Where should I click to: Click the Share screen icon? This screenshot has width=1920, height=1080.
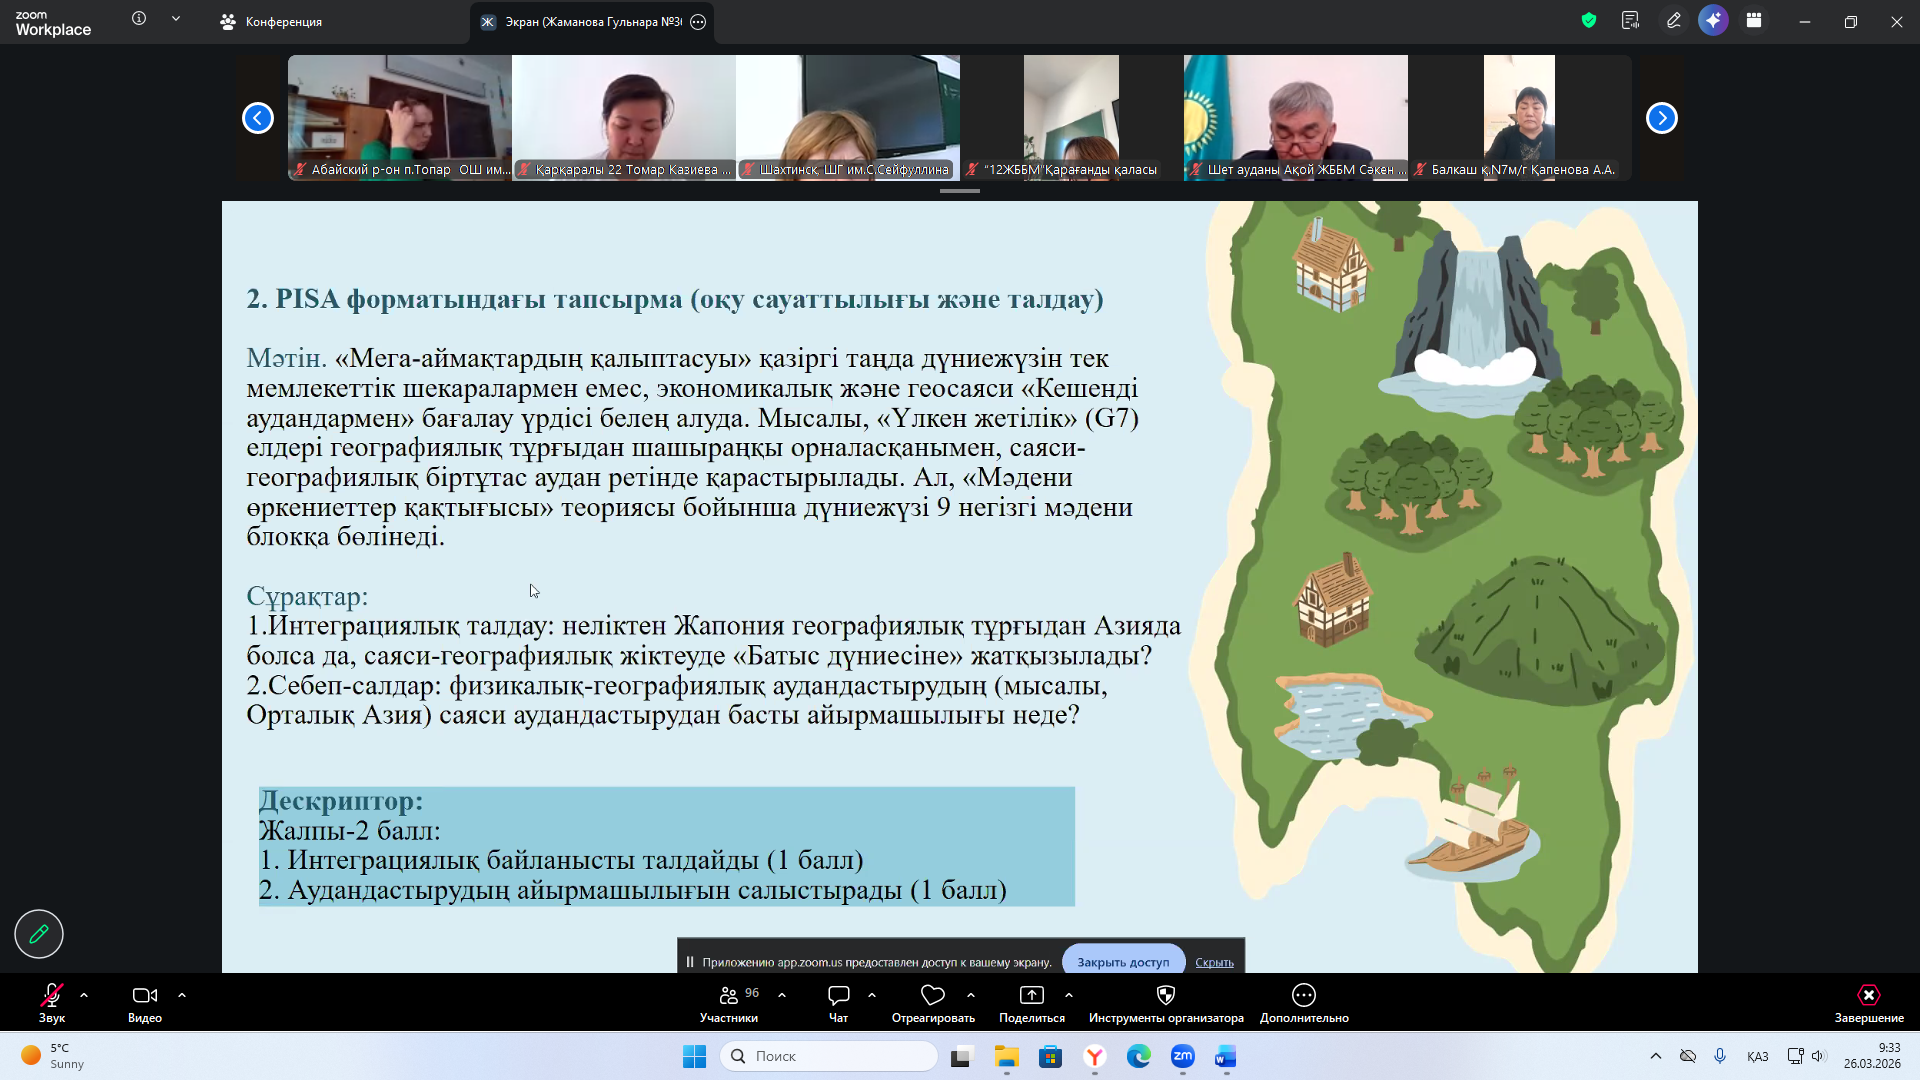[x=1031, y=996]
